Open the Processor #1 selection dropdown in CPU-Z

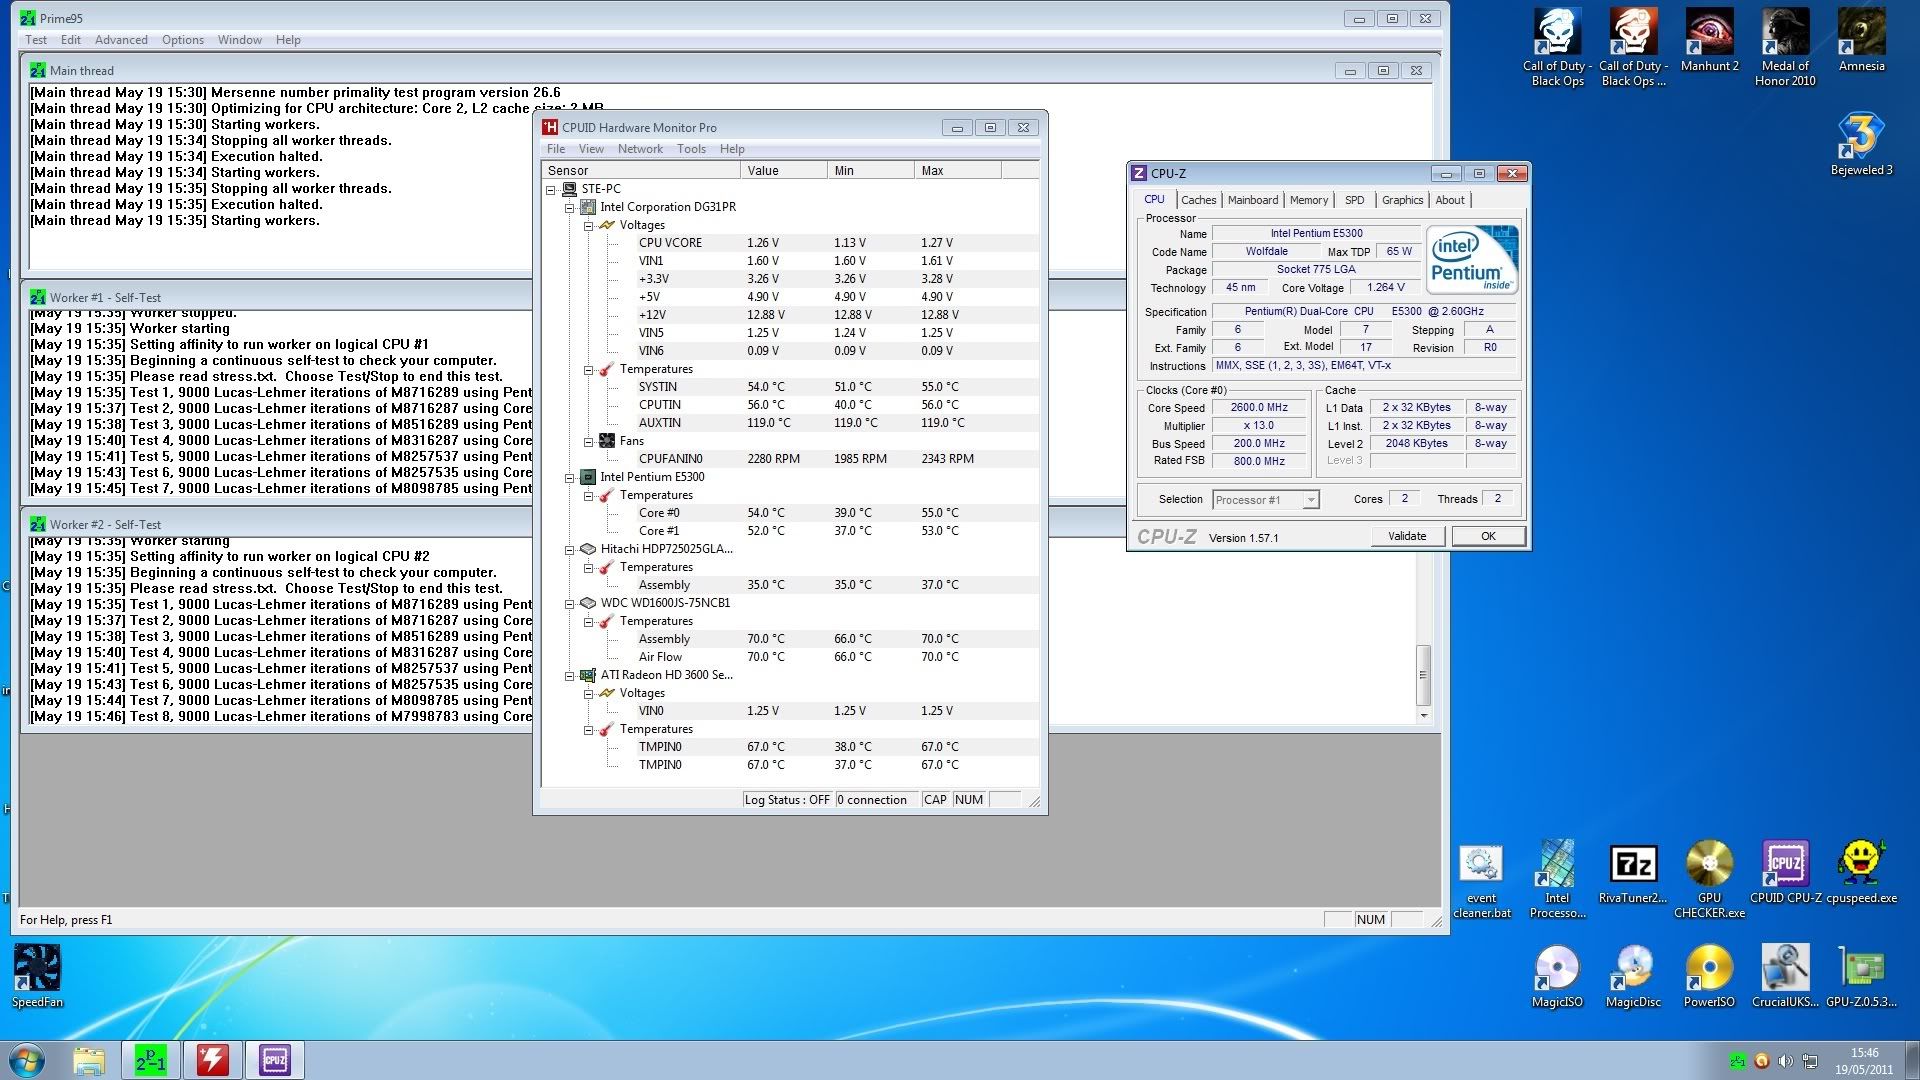coord(1310,499)
